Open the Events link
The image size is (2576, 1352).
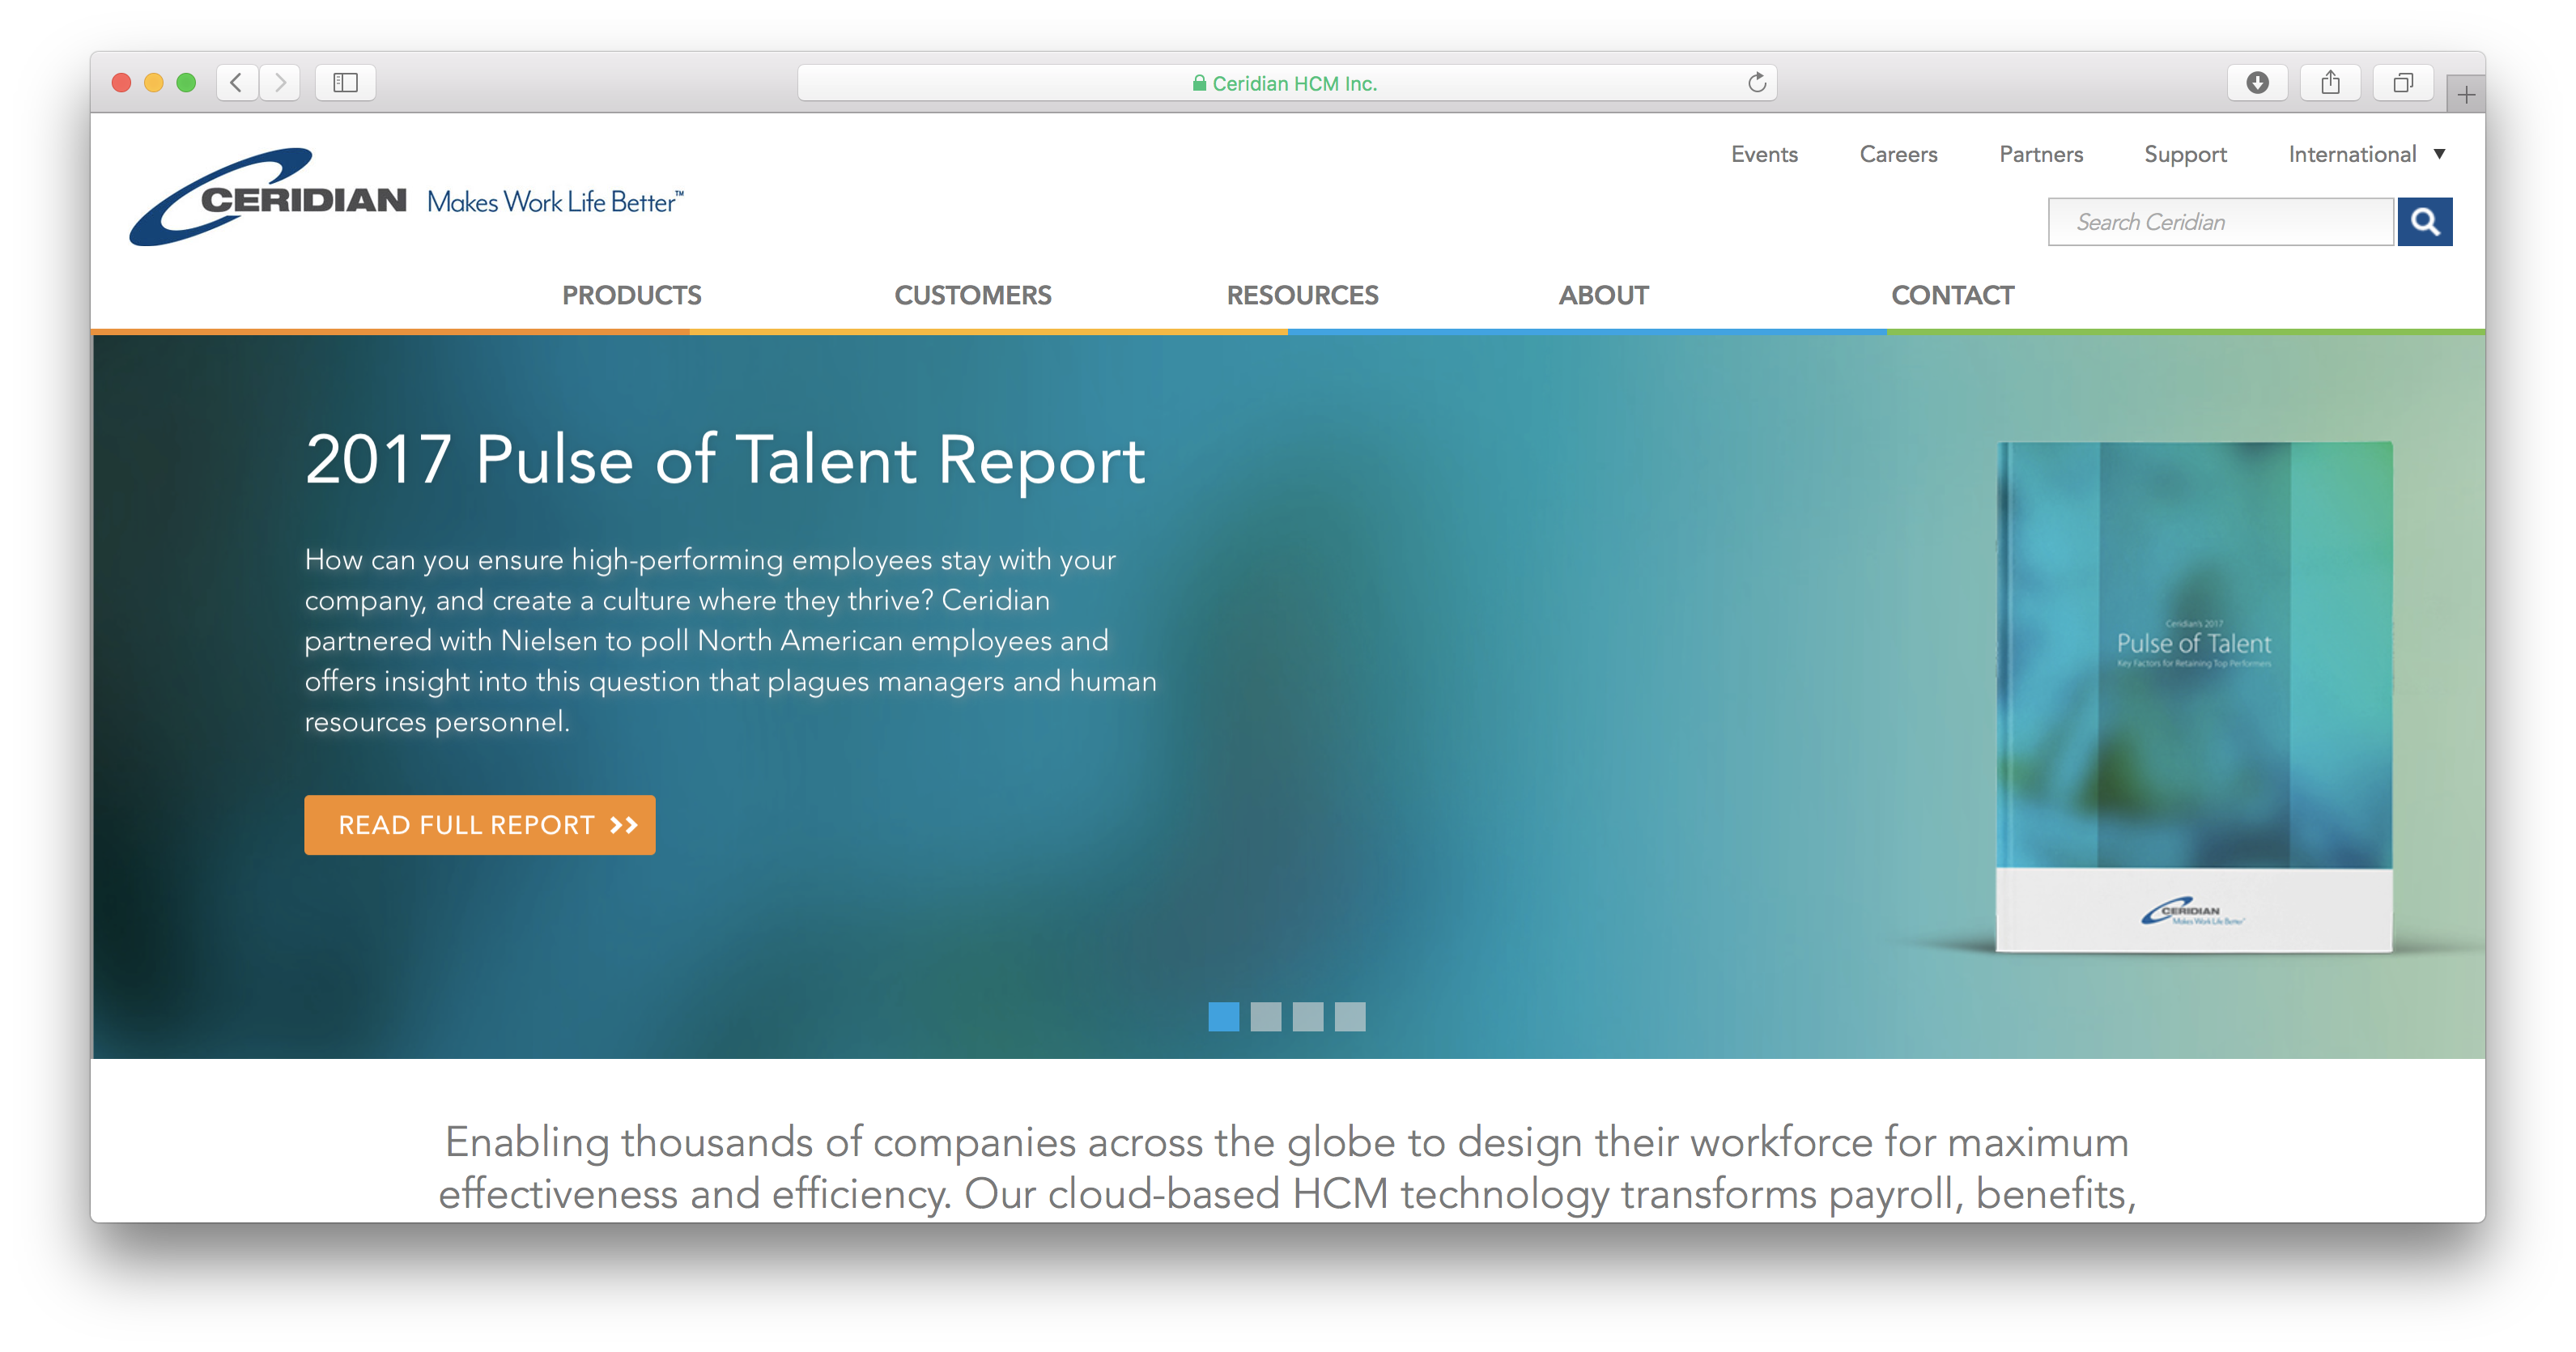(1764, 154)
